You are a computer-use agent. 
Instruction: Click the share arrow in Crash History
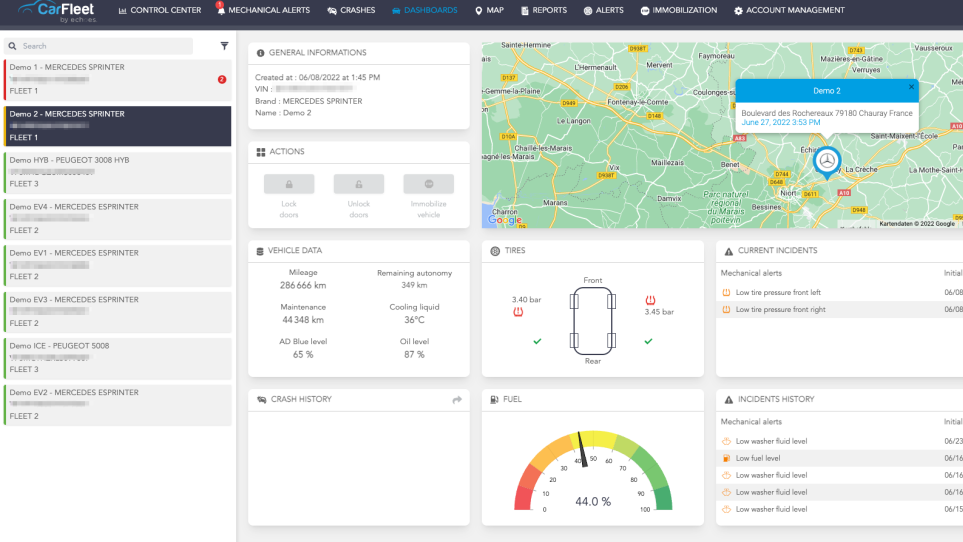coord(457,400)
